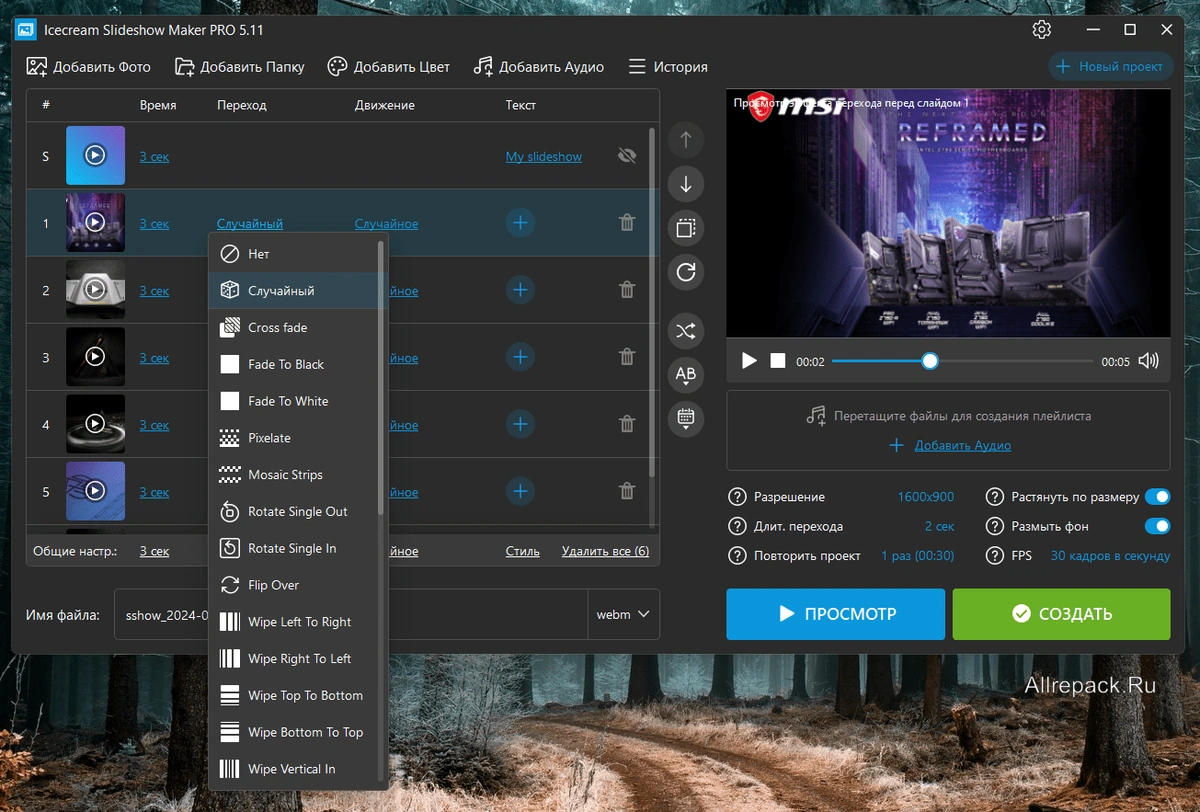Select Нет transition option

292,254
